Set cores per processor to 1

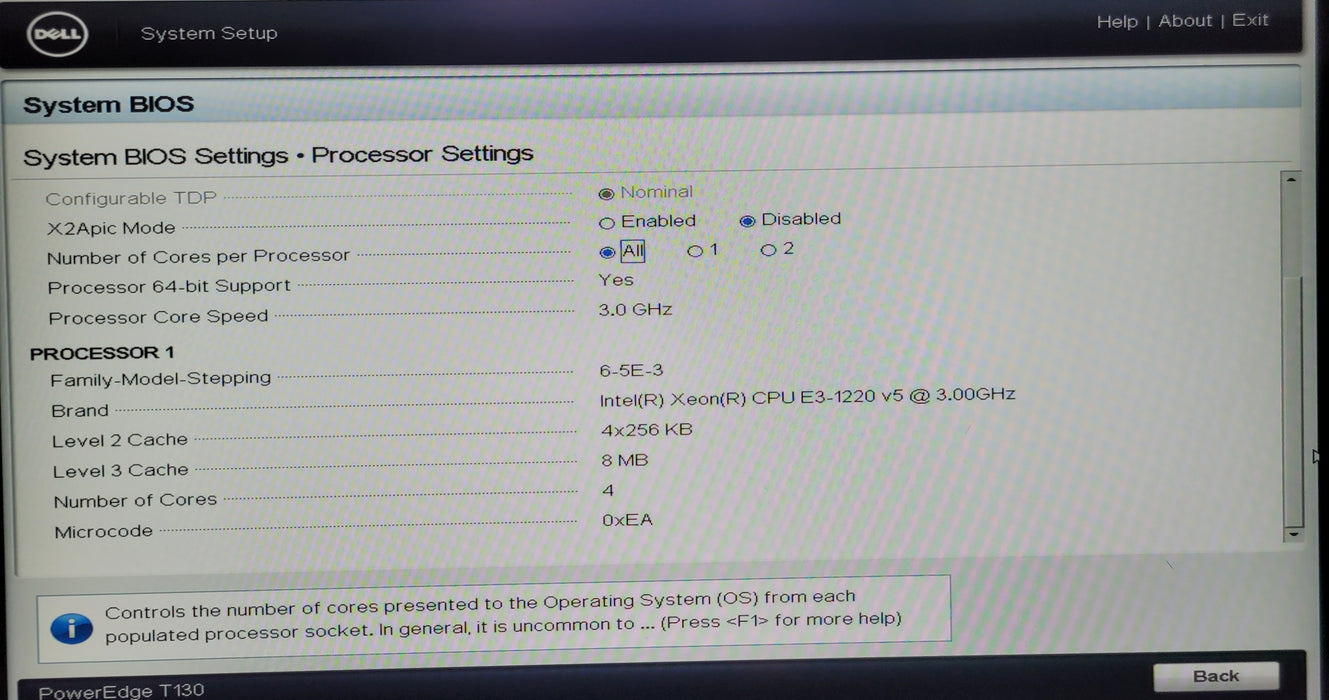tap(694, 251)
